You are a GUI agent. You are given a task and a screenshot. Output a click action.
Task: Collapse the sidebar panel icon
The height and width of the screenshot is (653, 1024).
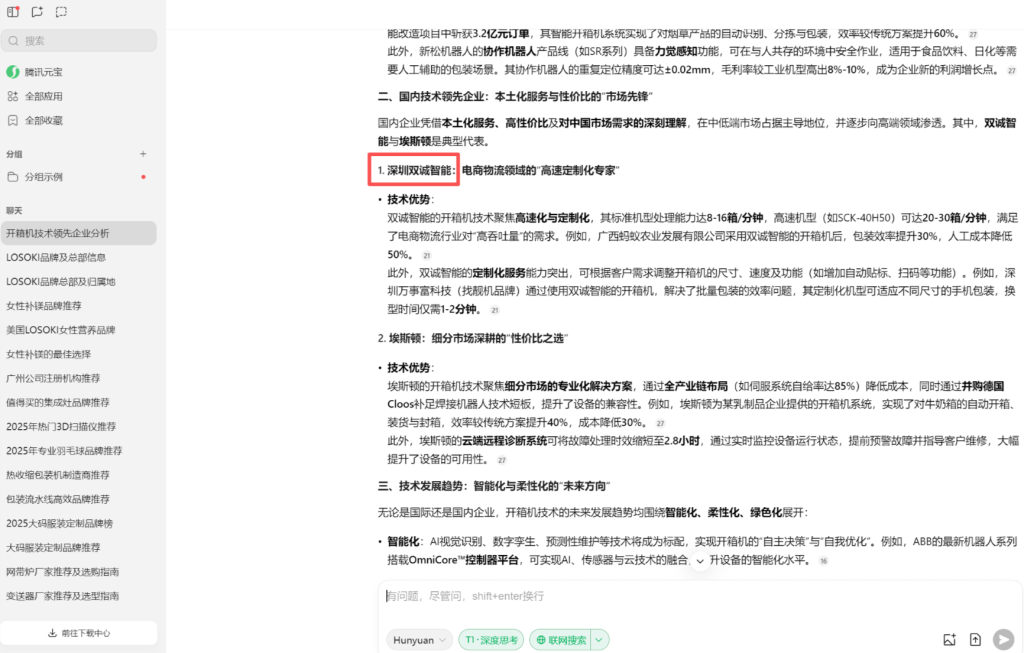[13, 12]
